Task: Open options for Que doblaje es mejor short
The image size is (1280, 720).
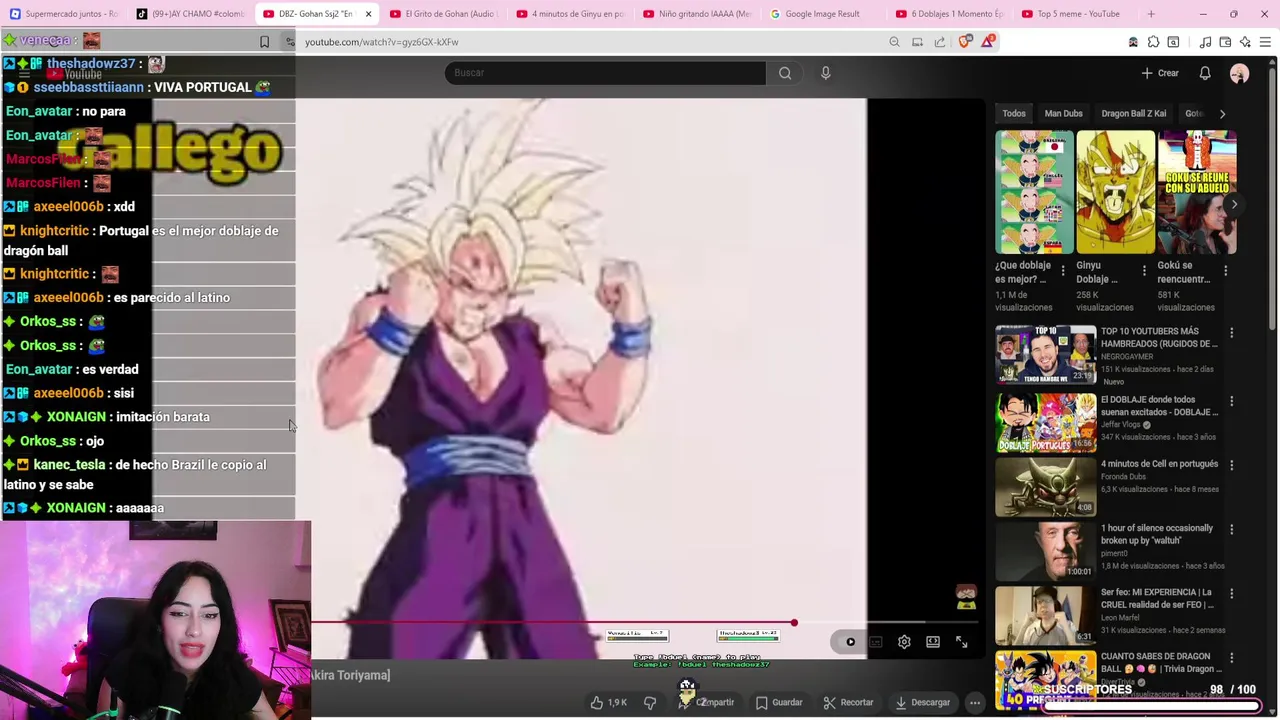Action: 1063,271
